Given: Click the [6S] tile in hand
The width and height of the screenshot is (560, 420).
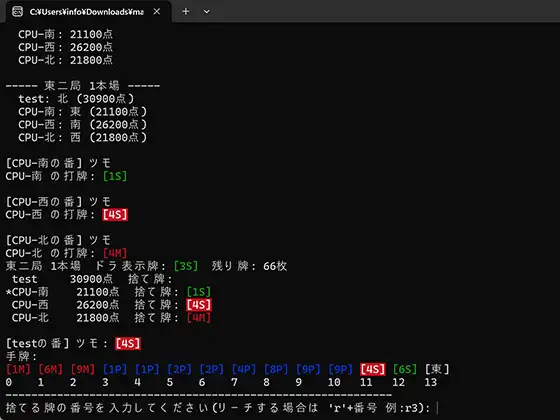Looking at the screenshot, I should 405,369.
